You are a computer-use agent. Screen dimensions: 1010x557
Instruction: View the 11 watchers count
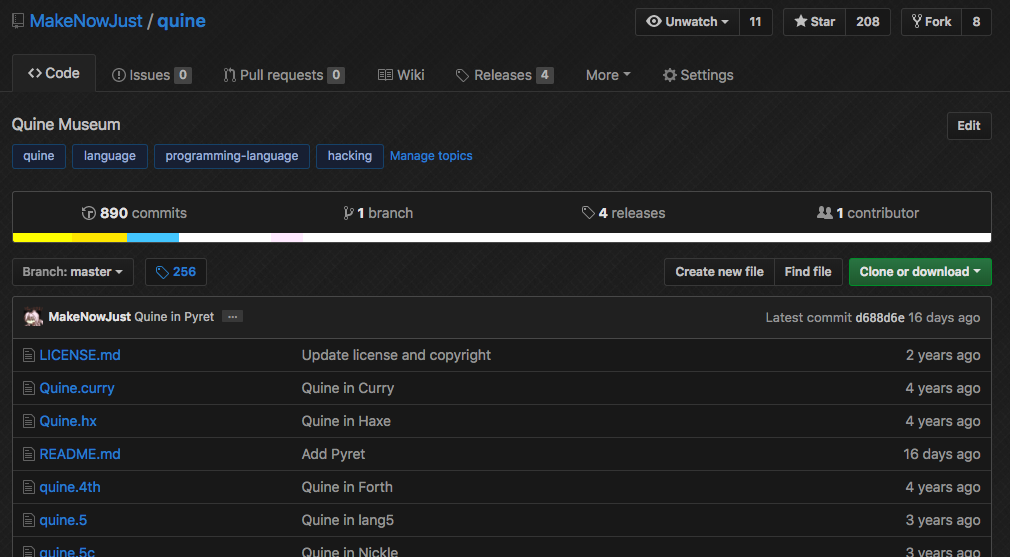pyautogui.click(x=756, y=22)
